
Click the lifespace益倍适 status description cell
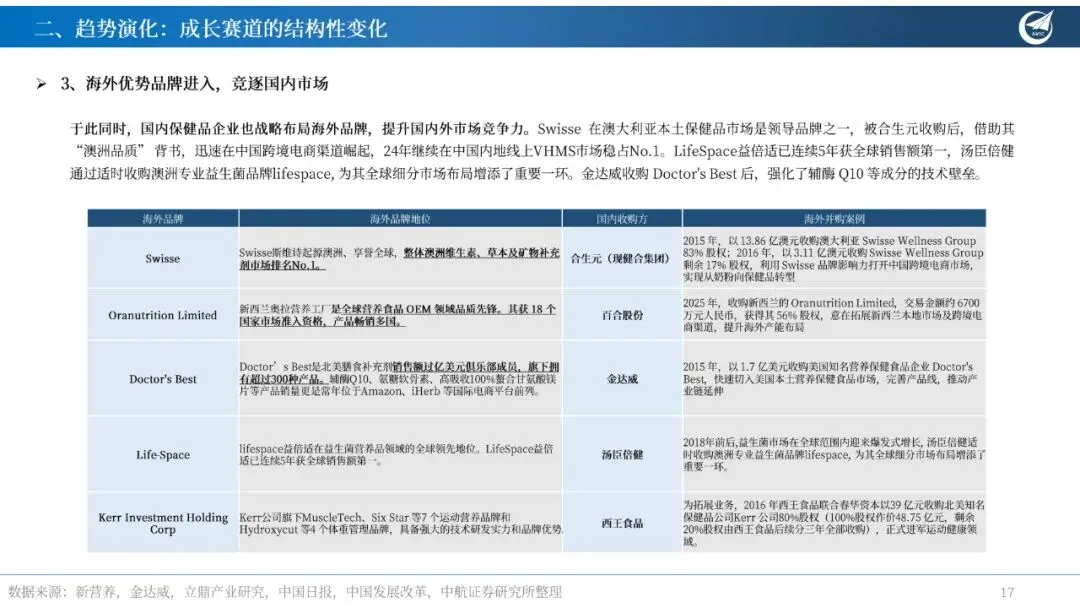pos(400,454)
